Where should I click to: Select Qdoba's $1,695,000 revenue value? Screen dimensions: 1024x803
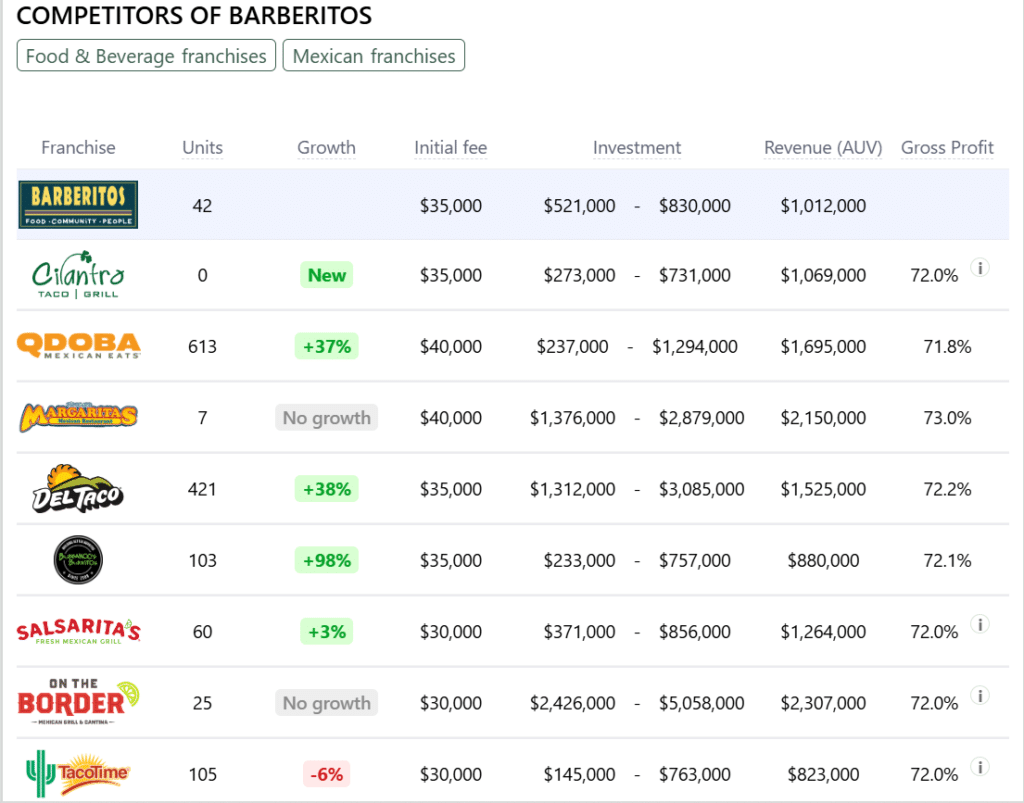[823, 346]
